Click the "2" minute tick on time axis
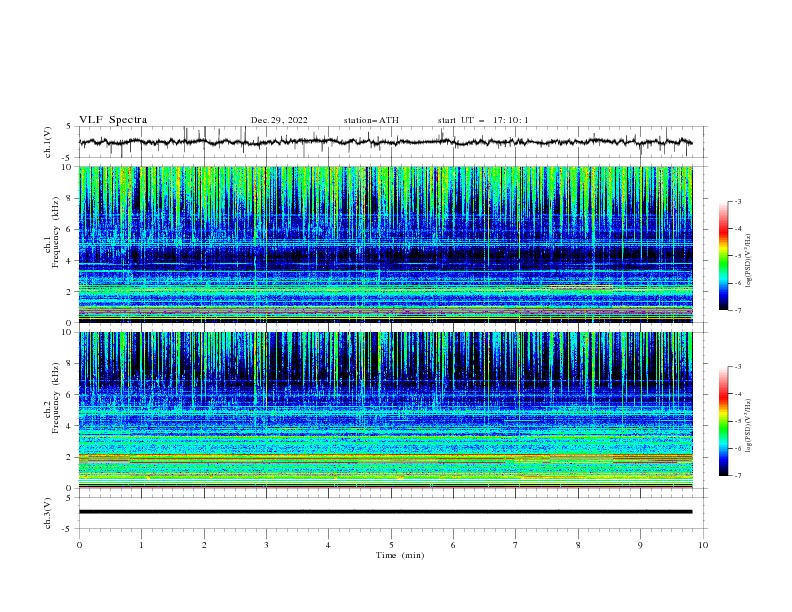 coord(204,545)
